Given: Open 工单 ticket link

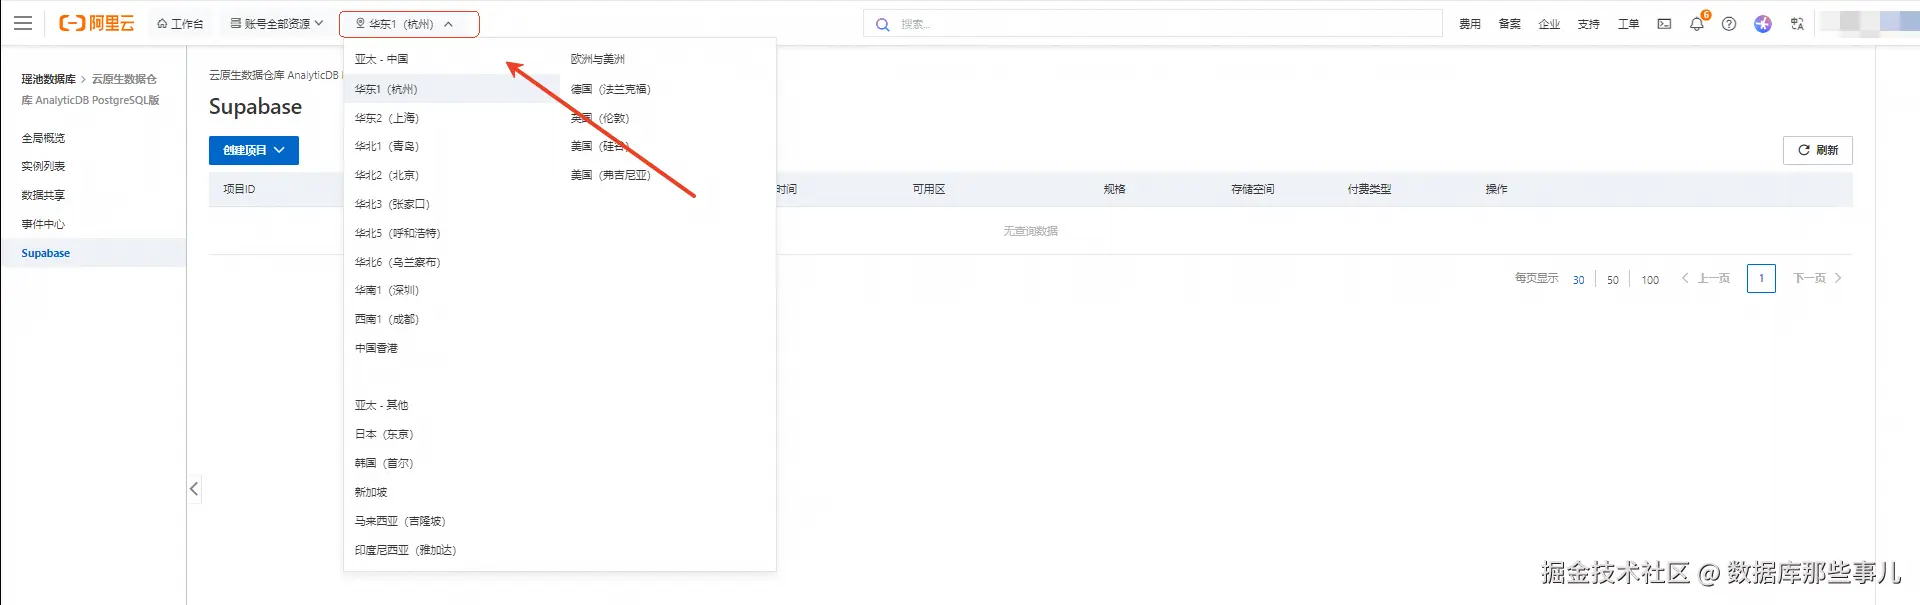Looking at the screenshot, I should tap(1629, 24).
